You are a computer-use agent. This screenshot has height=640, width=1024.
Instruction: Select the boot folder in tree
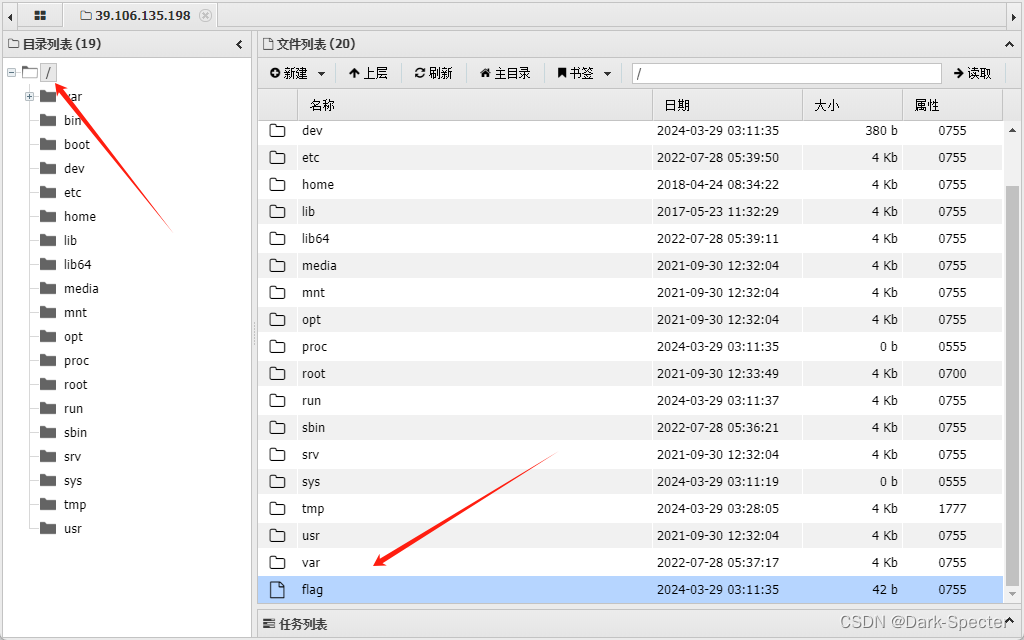[x=76, y=144]
